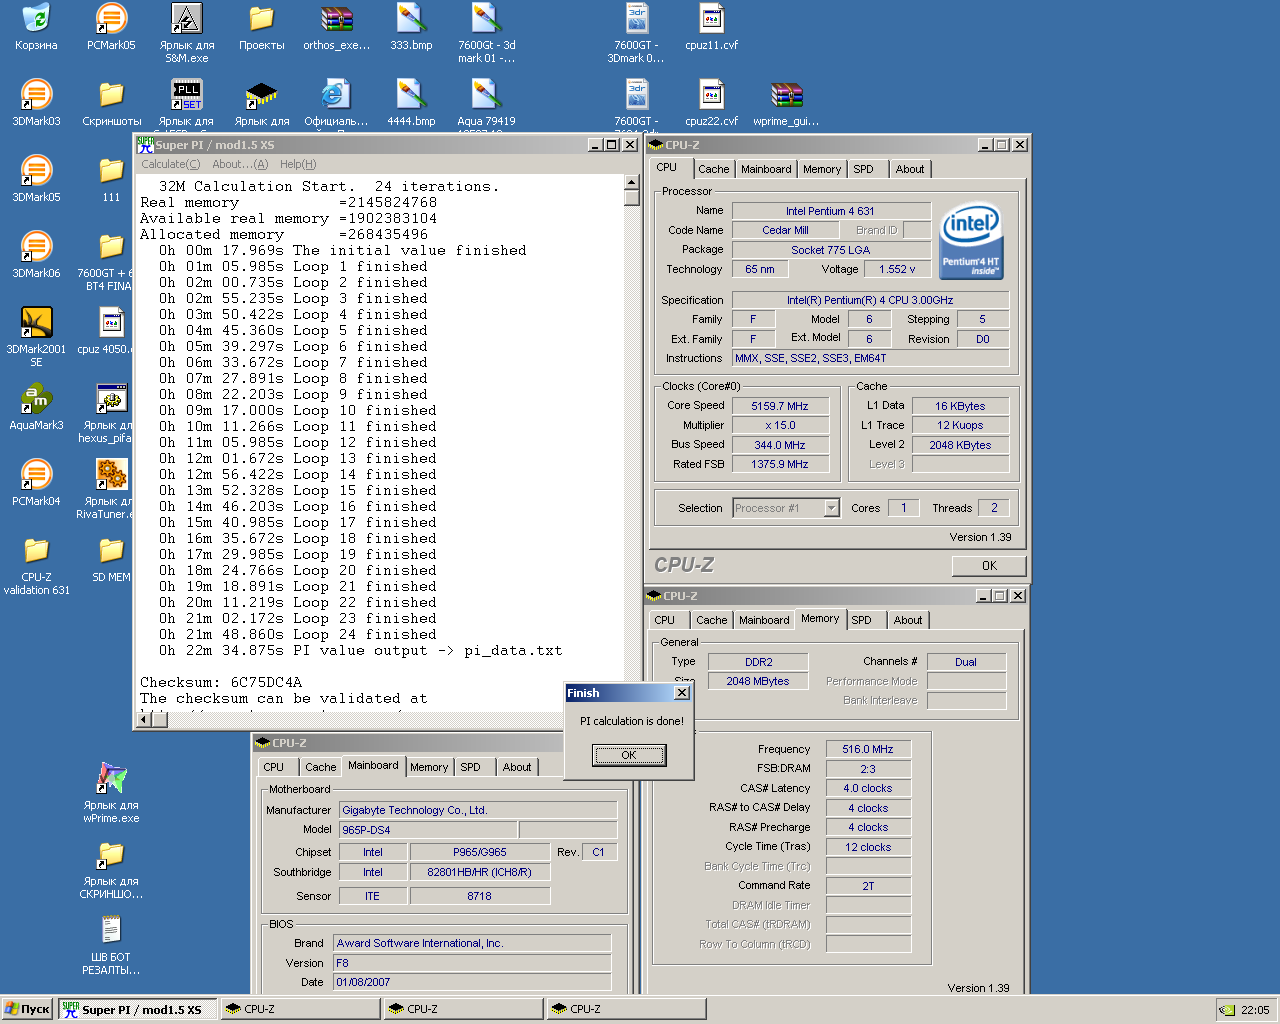The width and height of the screenshot is (1280, 1024).
Task: Select CPU tab in the memory CPU-Z window
Action: pos(665,620)
